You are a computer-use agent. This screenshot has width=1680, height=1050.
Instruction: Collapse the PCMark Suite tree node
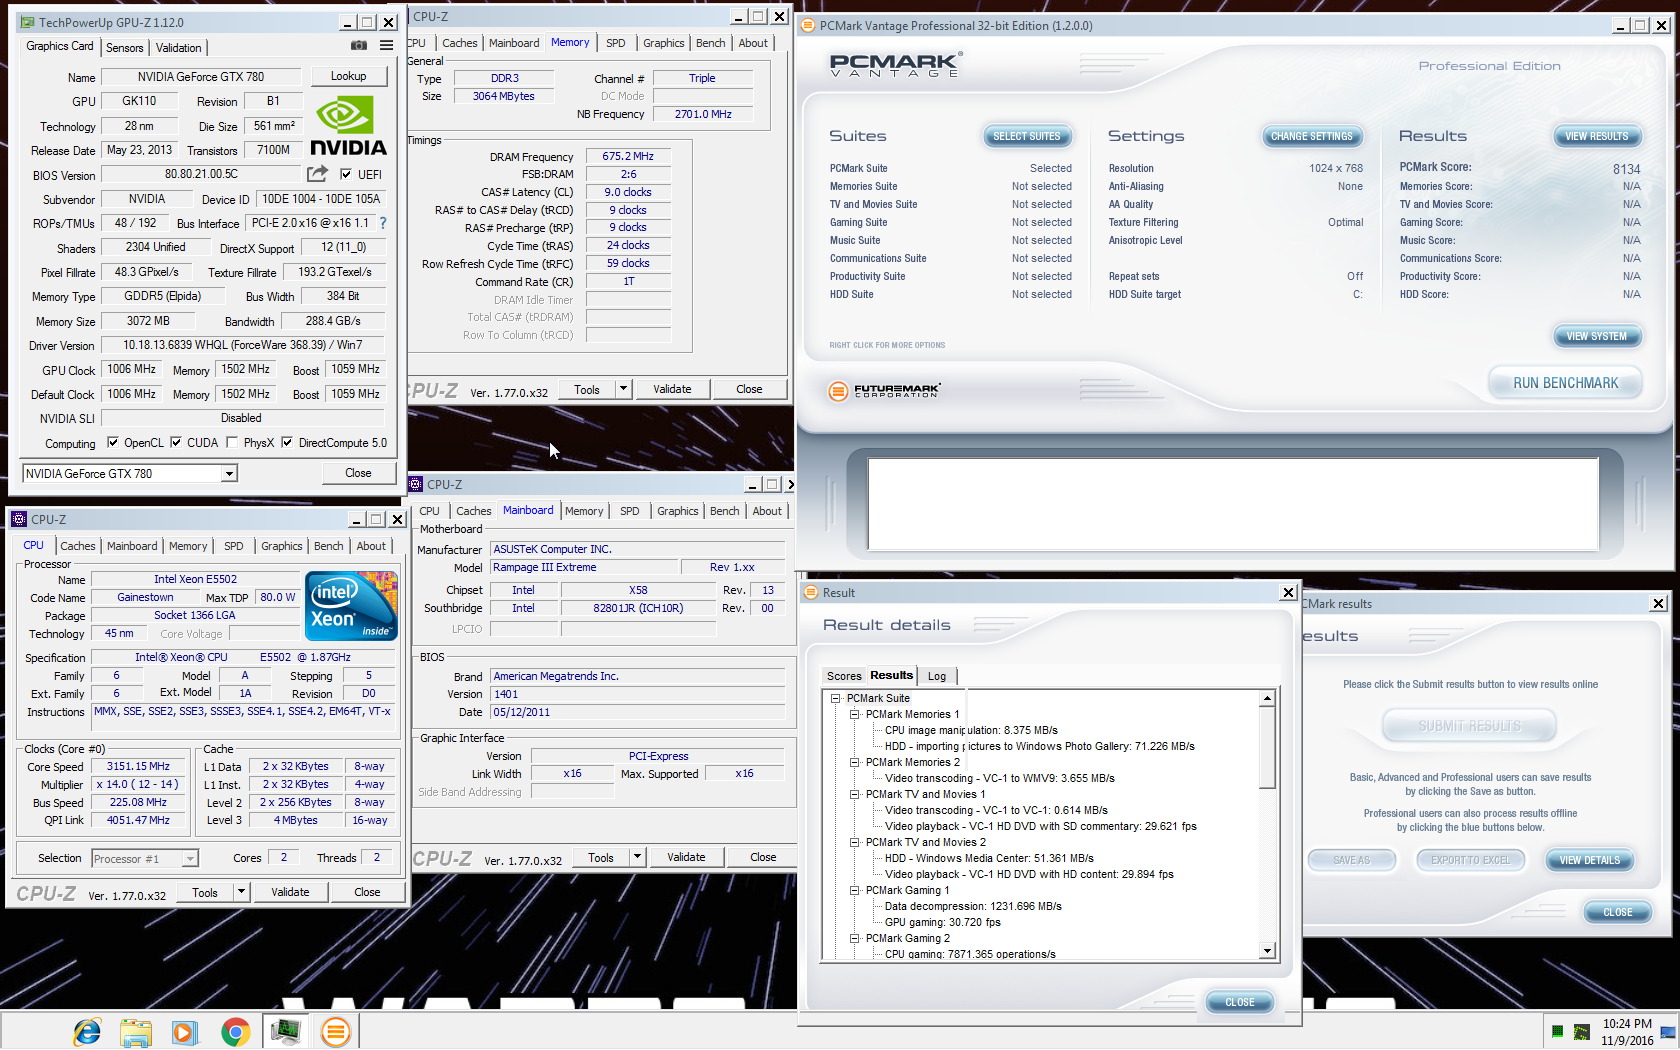[x=836, y=698]
